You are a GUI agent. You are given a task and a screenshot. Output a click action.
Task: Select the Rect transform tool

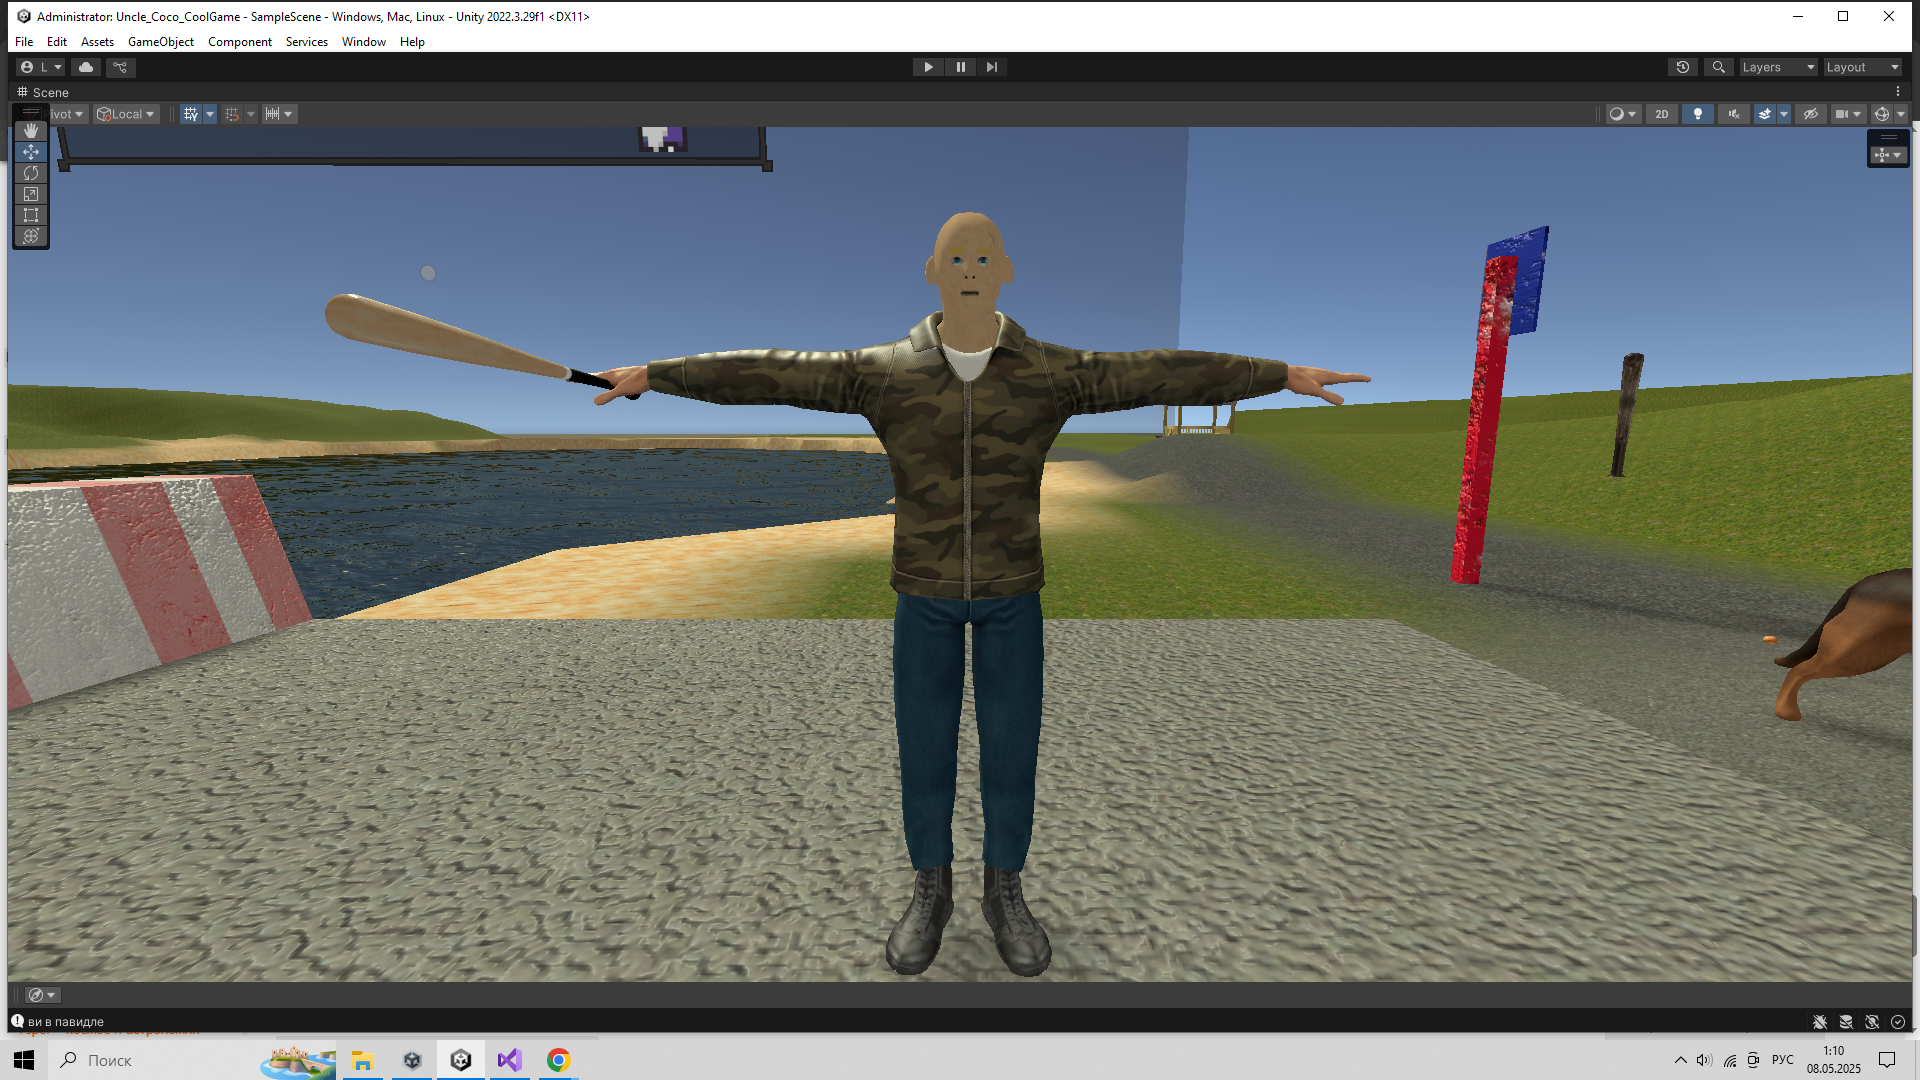(31, 215)
